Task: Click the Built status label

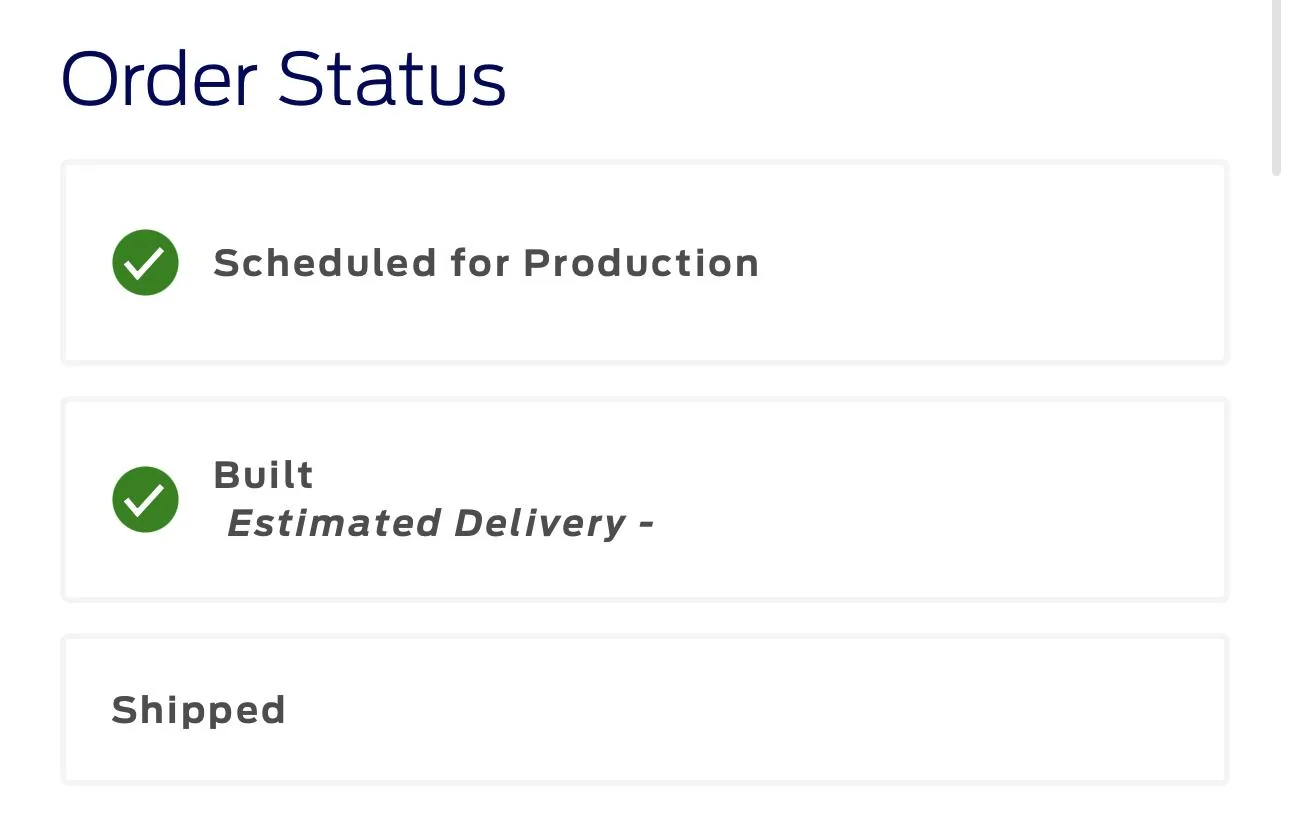Action: click(263, 475)
